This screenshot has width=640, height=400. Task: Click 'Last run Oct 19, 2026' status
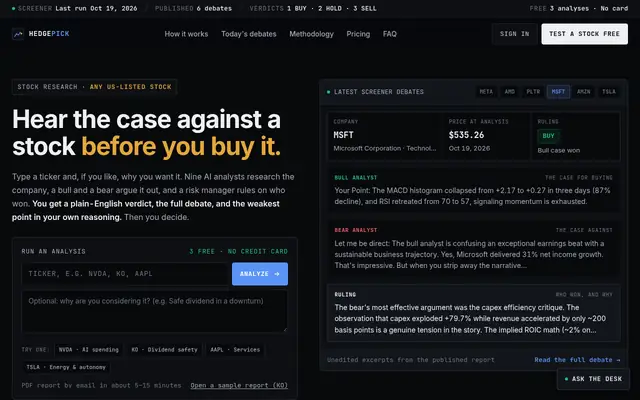coord(96,8)
